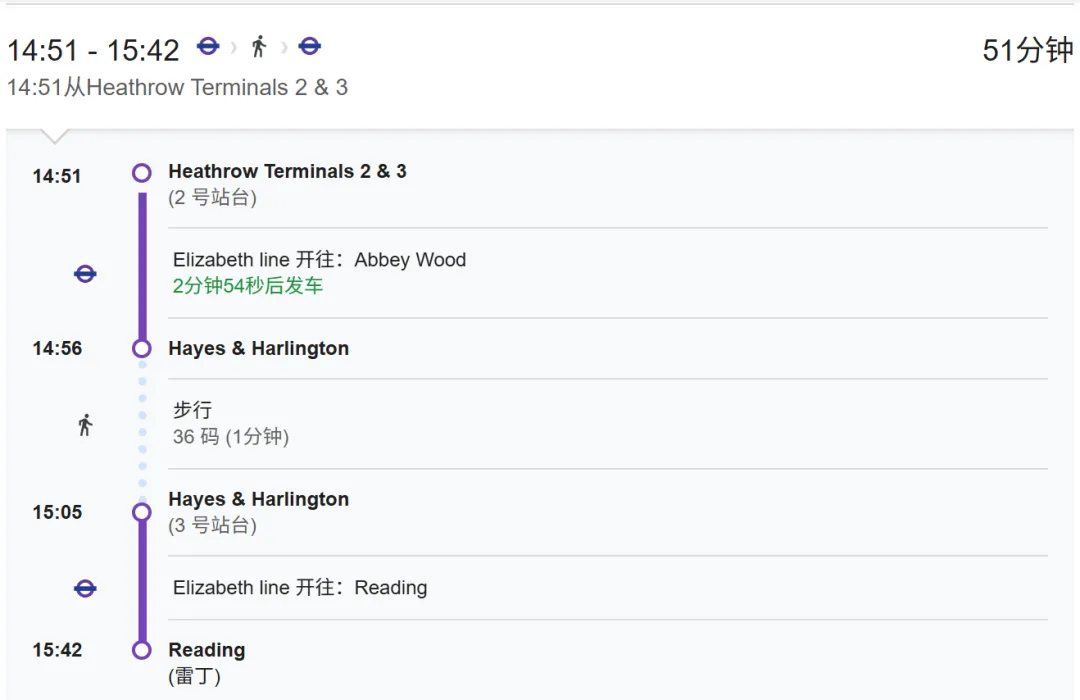Click roundel icon beside Abbey Wood train row

point(86,273)
